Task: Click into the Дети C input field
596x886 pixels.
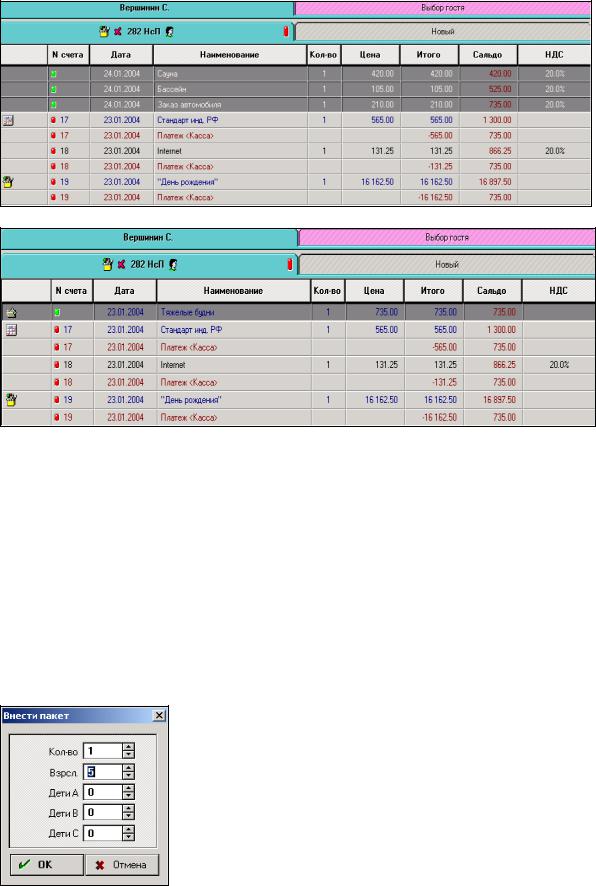Action: (103, 833)
